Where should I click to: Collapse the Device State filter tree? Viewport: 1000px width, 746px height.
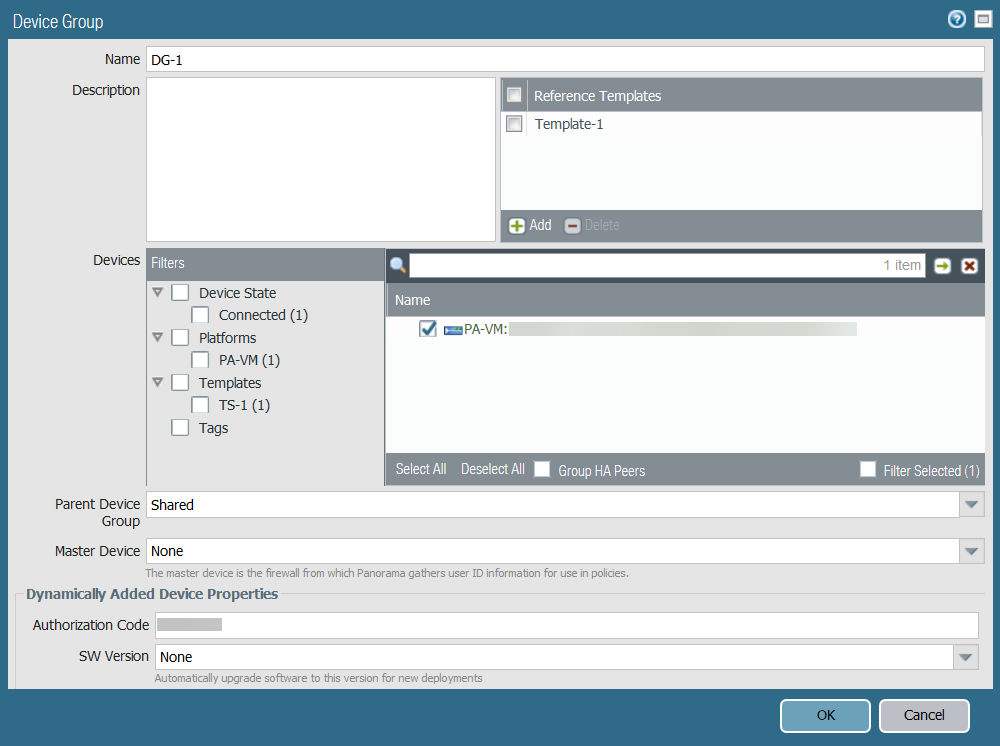(158, 292)
